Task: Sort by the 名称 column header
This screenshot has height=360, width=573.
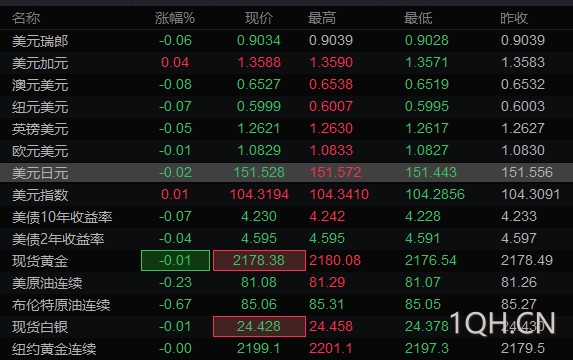Action: pos(26,18)
